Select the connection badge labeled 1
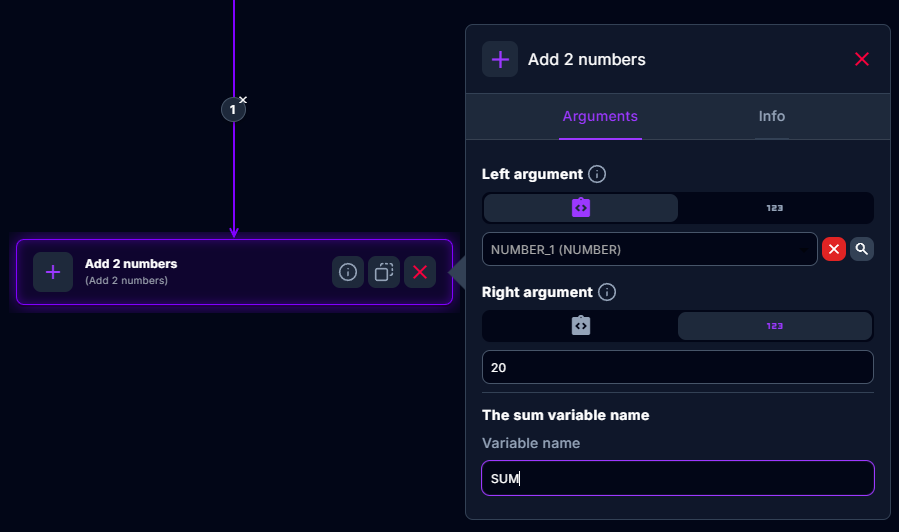This screenshot has width=899, height=532. coord(233,110)
